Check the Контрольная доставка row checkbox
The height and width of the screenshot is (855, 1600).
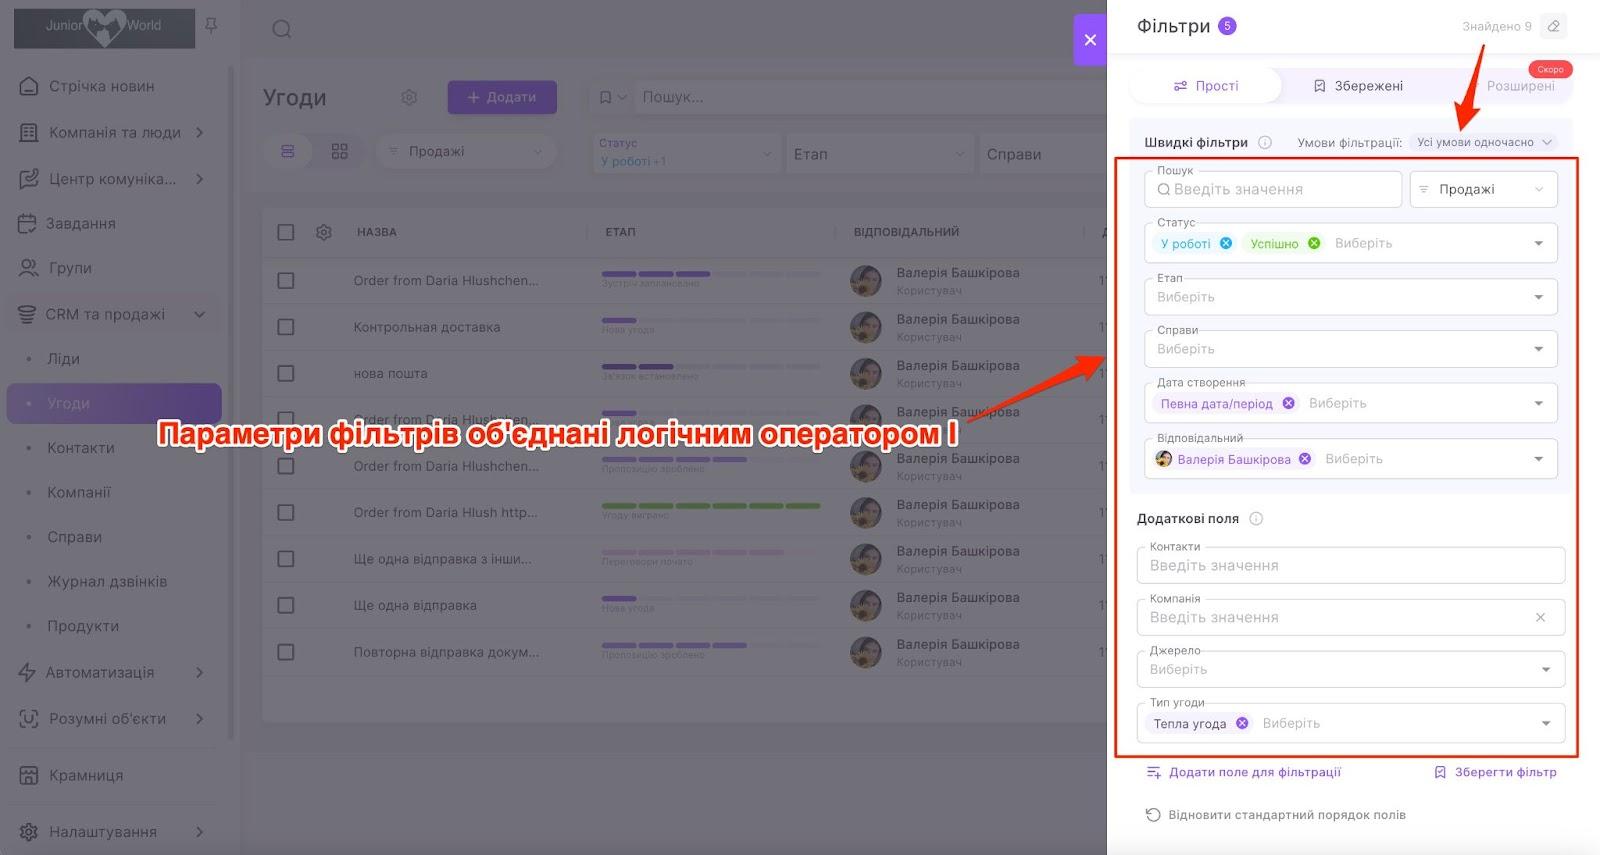click(286, 327)
